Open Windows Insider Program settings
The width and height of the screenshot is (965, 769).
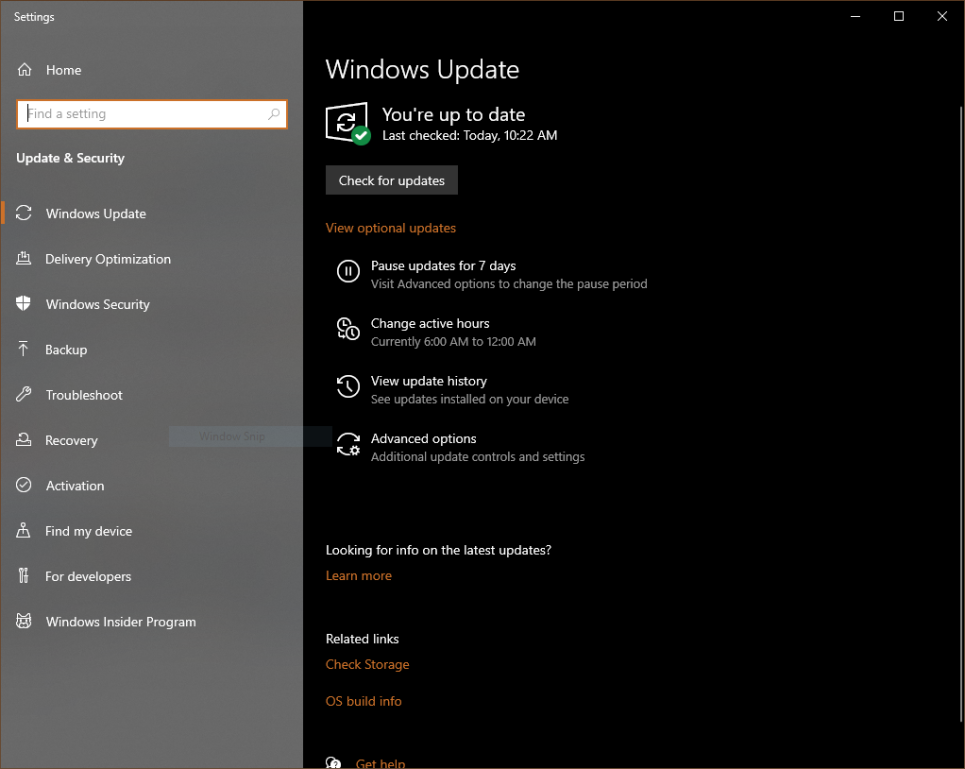120,622
